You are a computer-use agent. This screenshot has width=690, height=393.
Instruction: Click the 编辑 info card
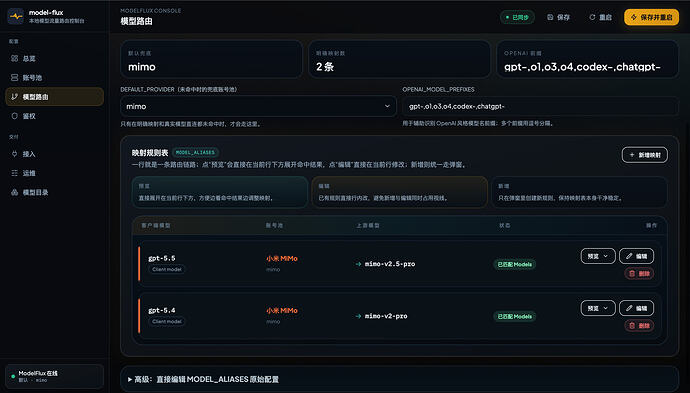(x=400, y=192)
